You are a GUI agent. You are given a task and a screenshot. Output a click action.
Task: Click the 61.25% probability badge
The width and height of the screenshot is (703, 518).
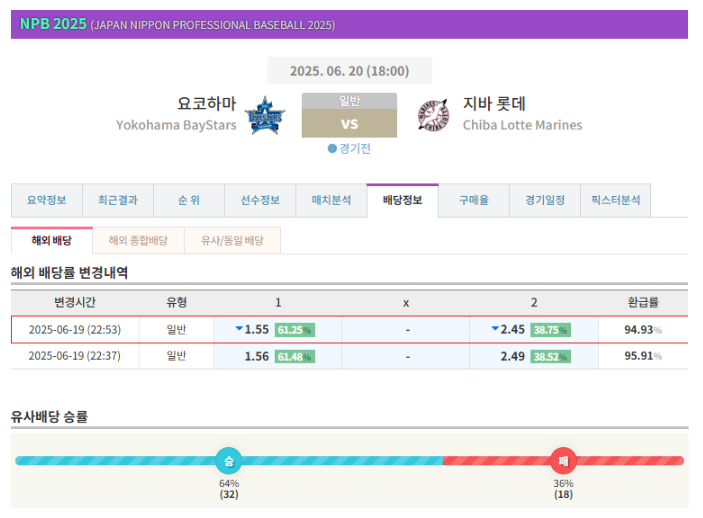(x=295, y=330)
